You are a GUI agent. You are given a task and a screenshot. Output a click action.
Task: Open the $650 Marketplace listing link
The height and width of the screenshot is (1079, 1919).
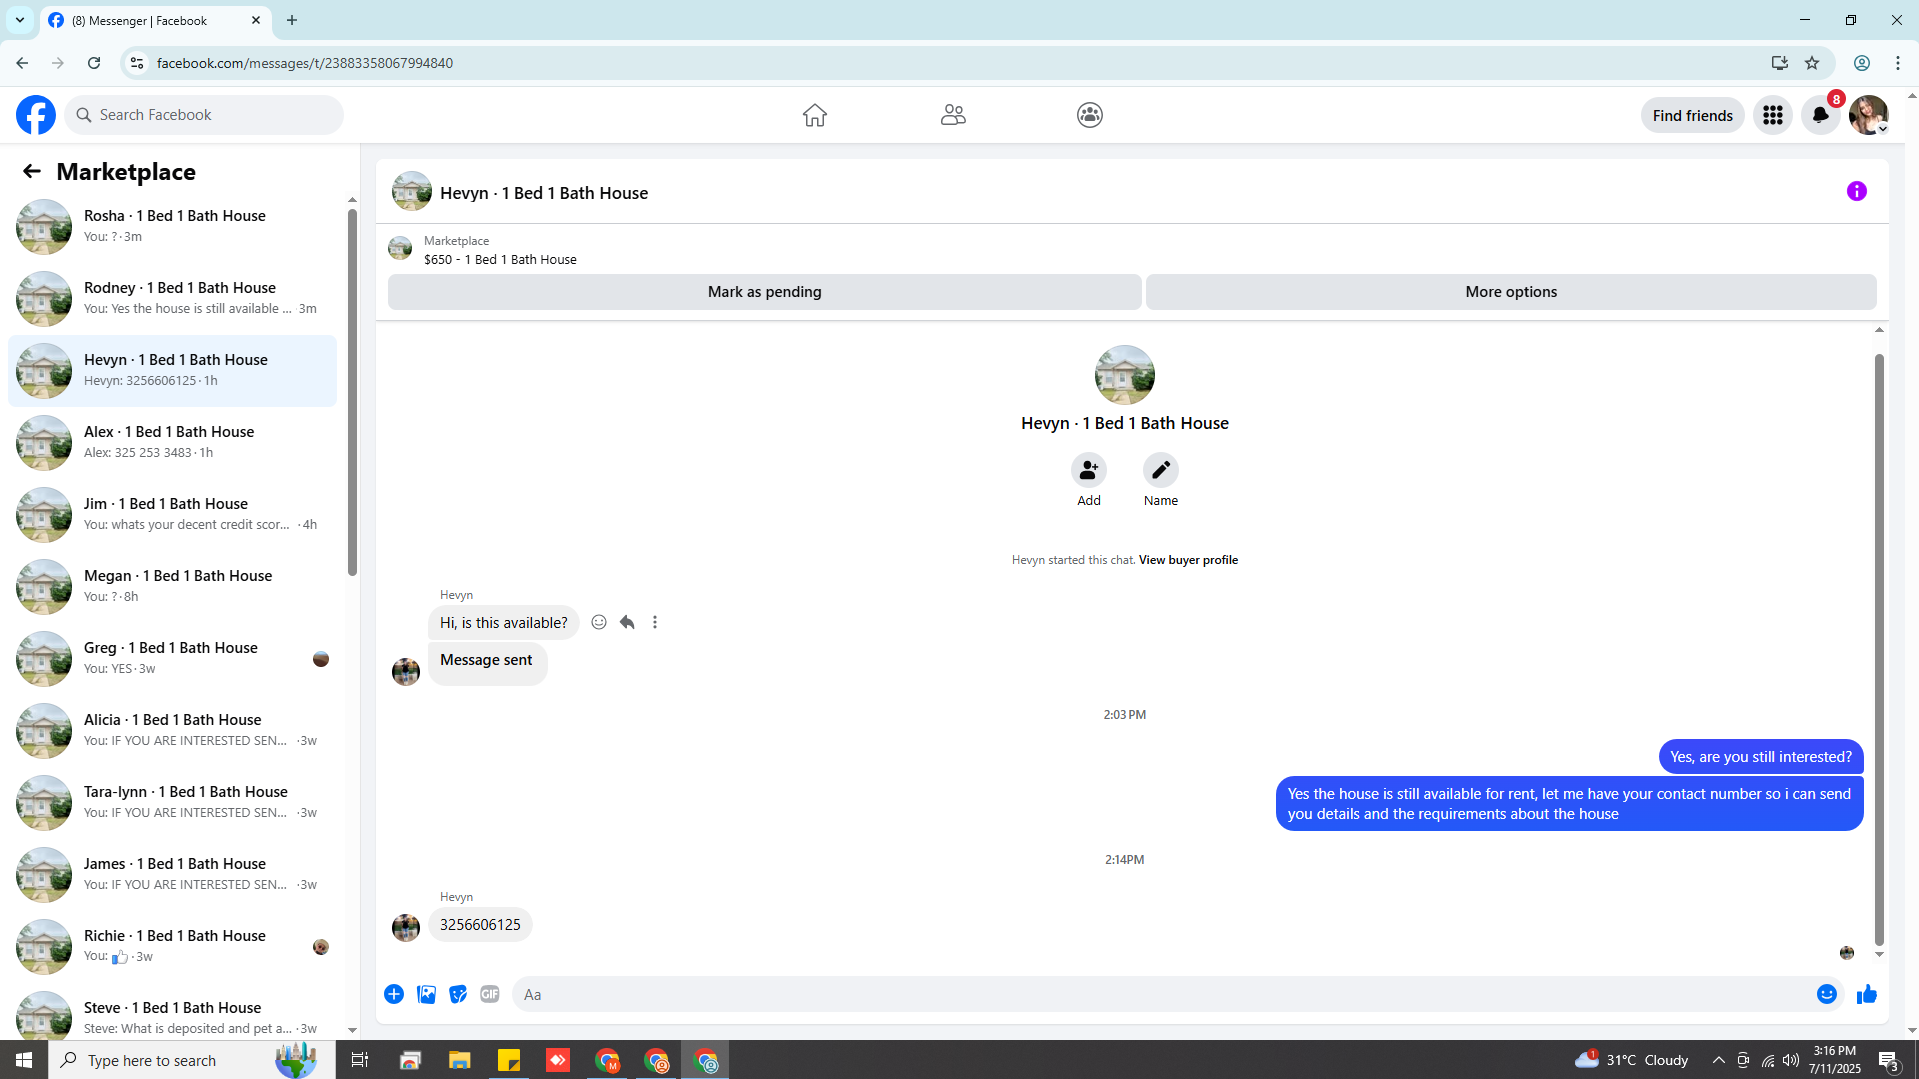click(500, 259)
